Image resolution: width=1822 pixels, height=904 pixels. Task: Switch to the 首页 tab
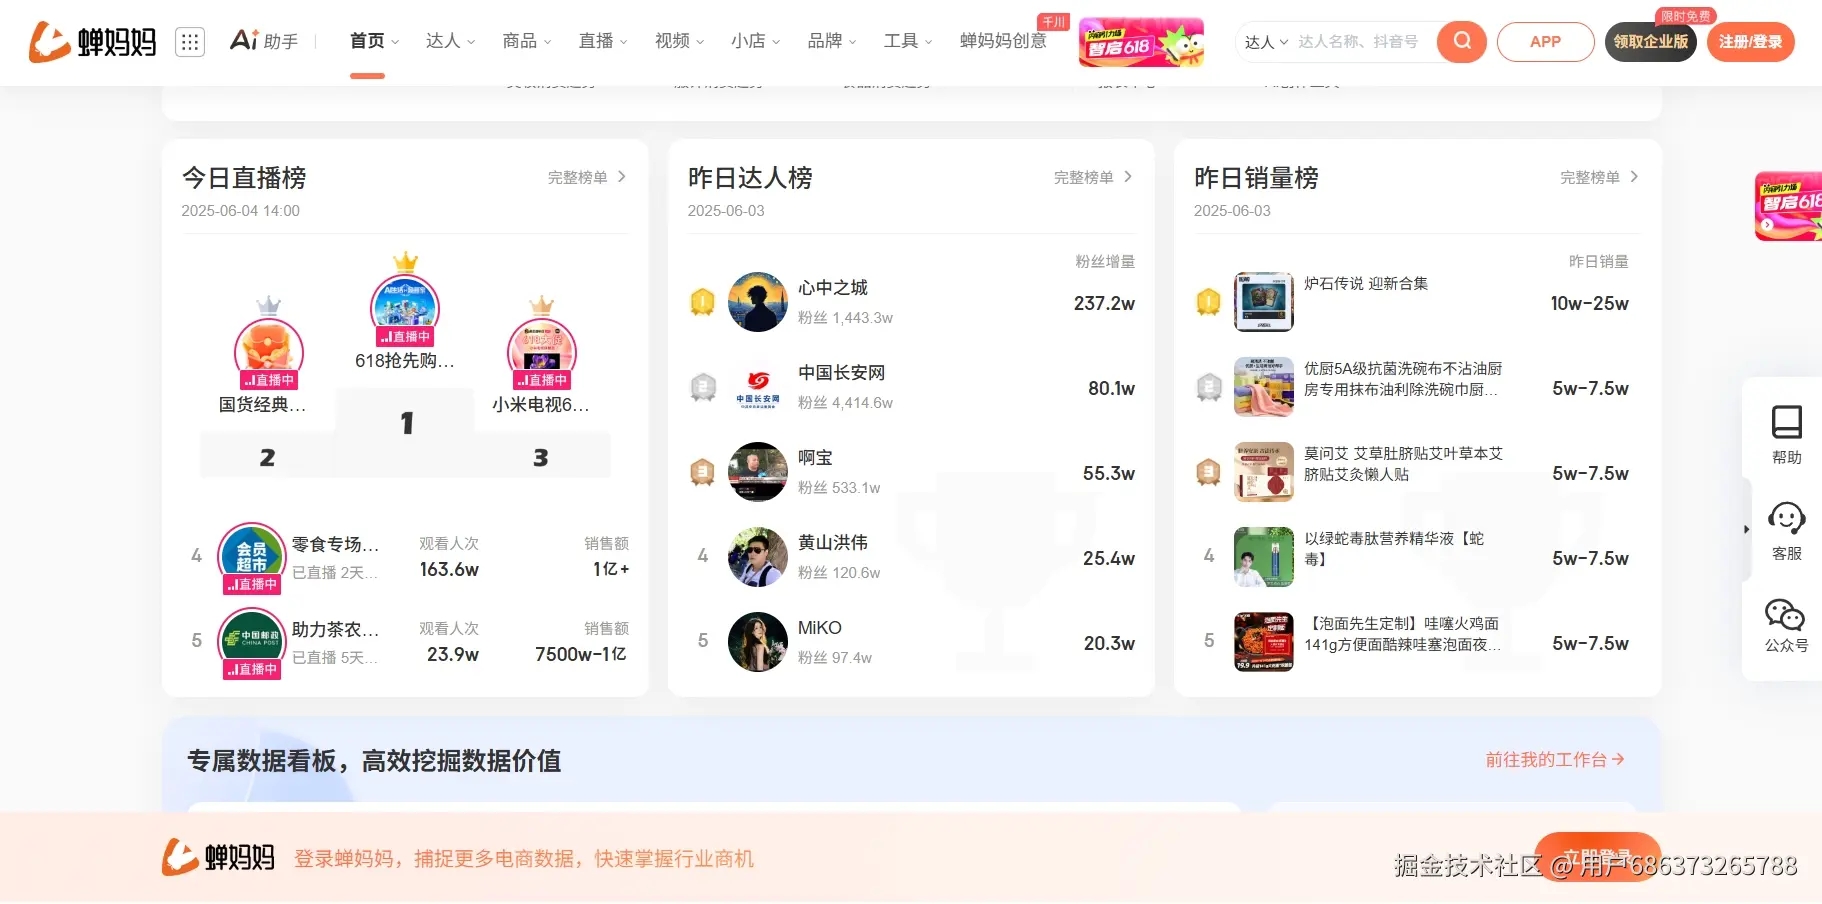(x=367, y=41)
